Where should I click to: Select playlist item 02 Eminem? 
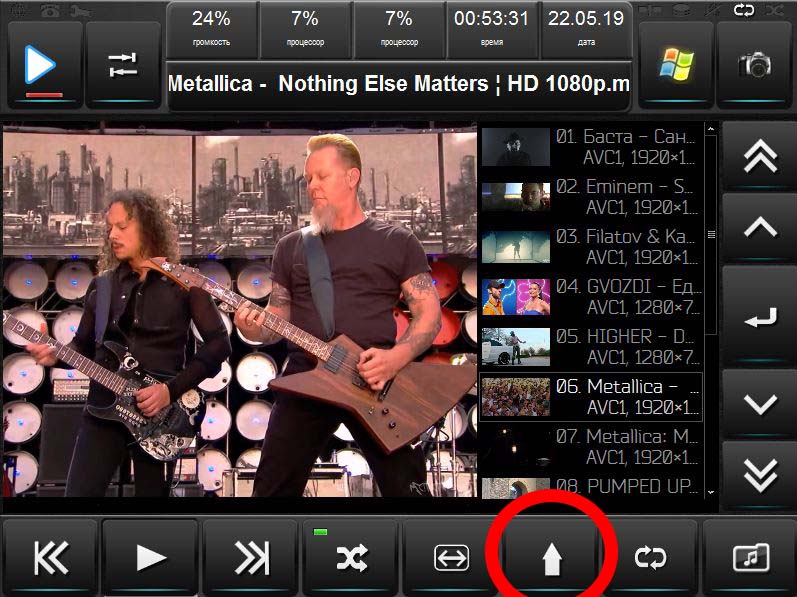tap(590, 196)
